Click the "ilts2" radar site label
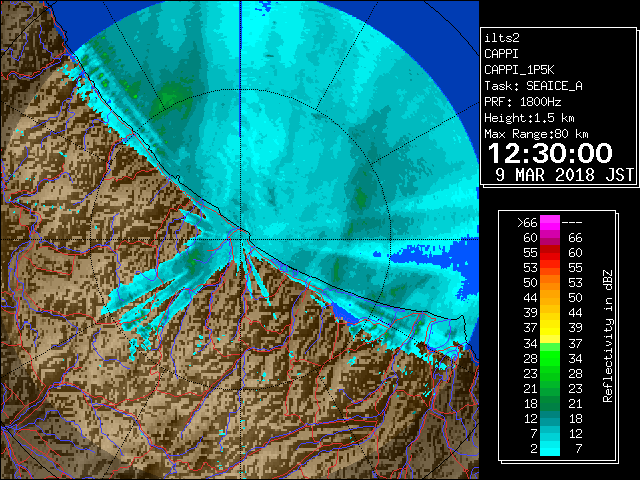 [x=502, y=38]
